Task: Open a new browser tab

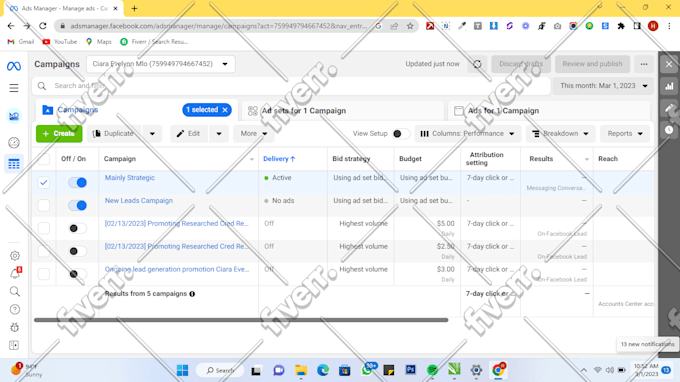Action: point(134,8)
